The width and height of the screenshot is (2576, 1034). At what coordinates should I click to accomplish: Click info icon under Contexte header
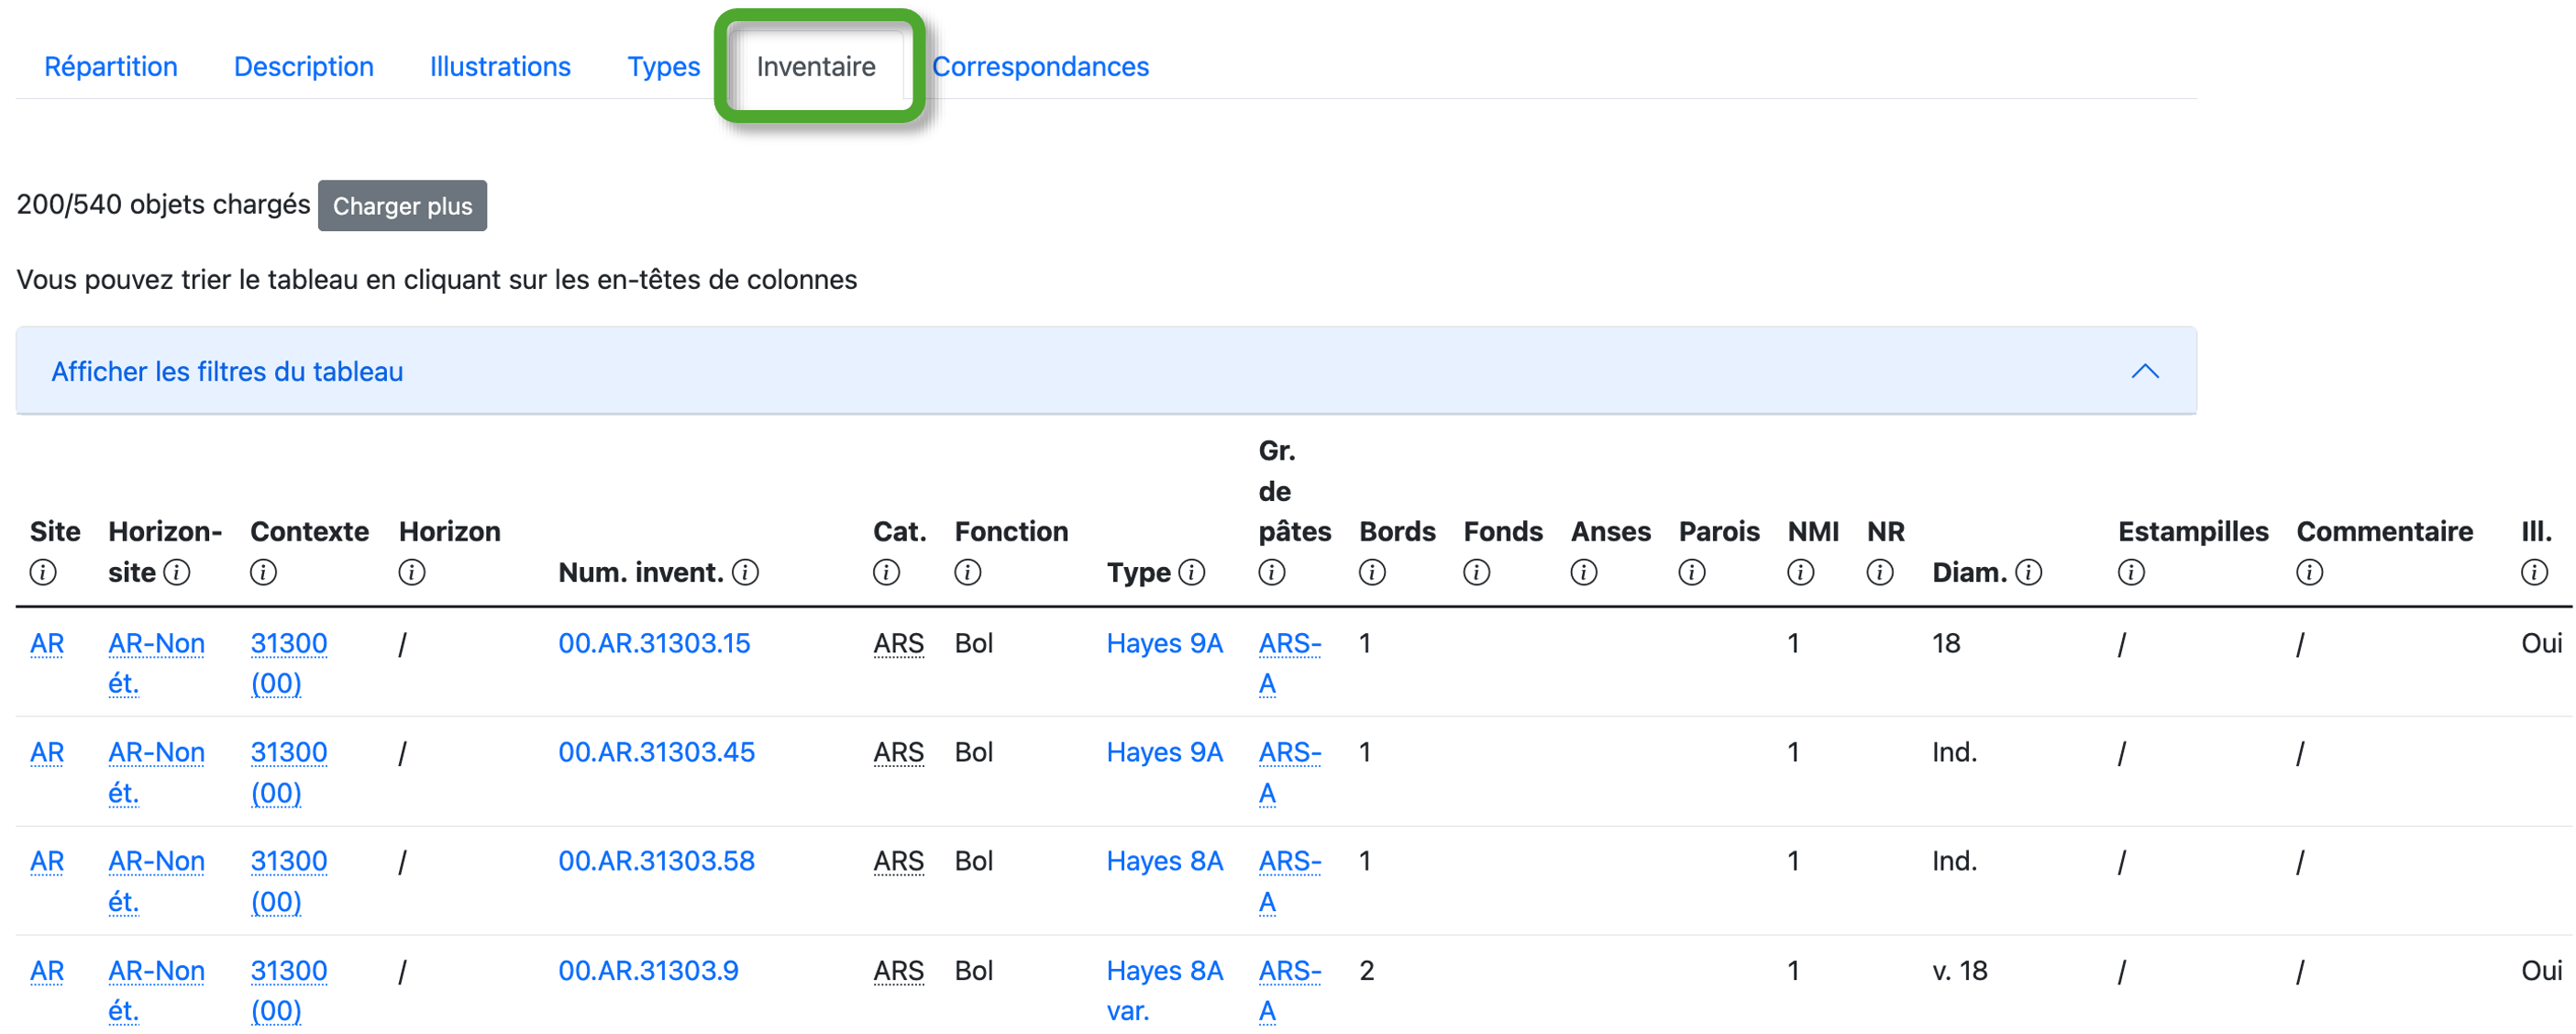(263, 573)
